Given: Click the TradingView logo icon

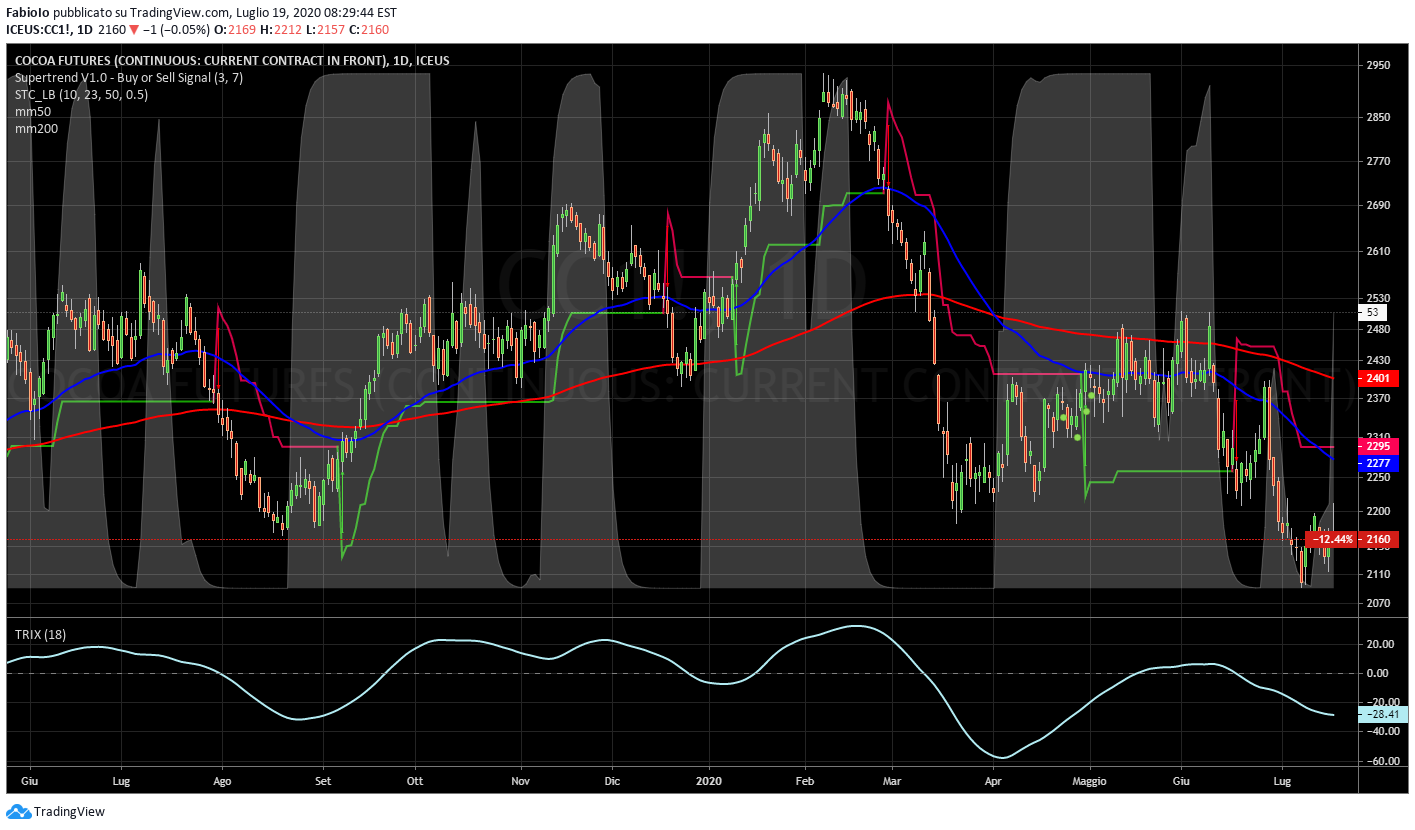Looking at the screenshot, I should point(18,812).
